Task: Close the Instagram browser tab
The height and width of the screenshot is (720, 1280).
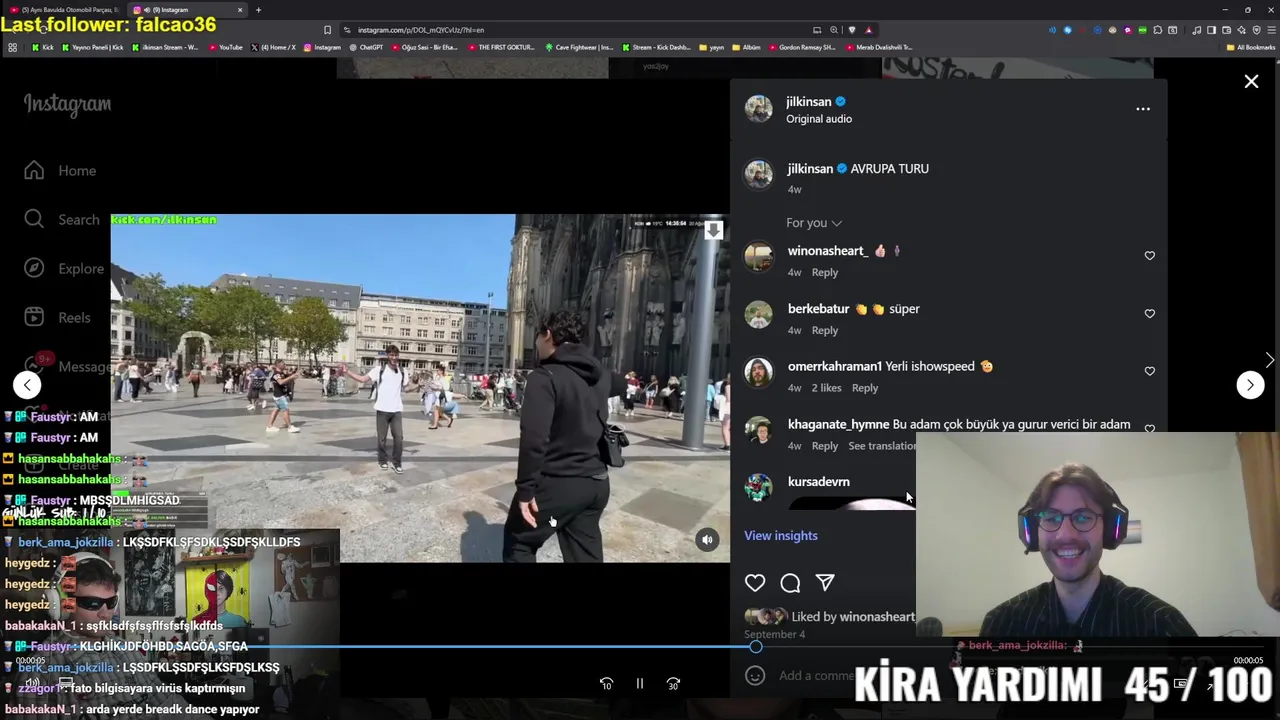Action: (240, 10)
